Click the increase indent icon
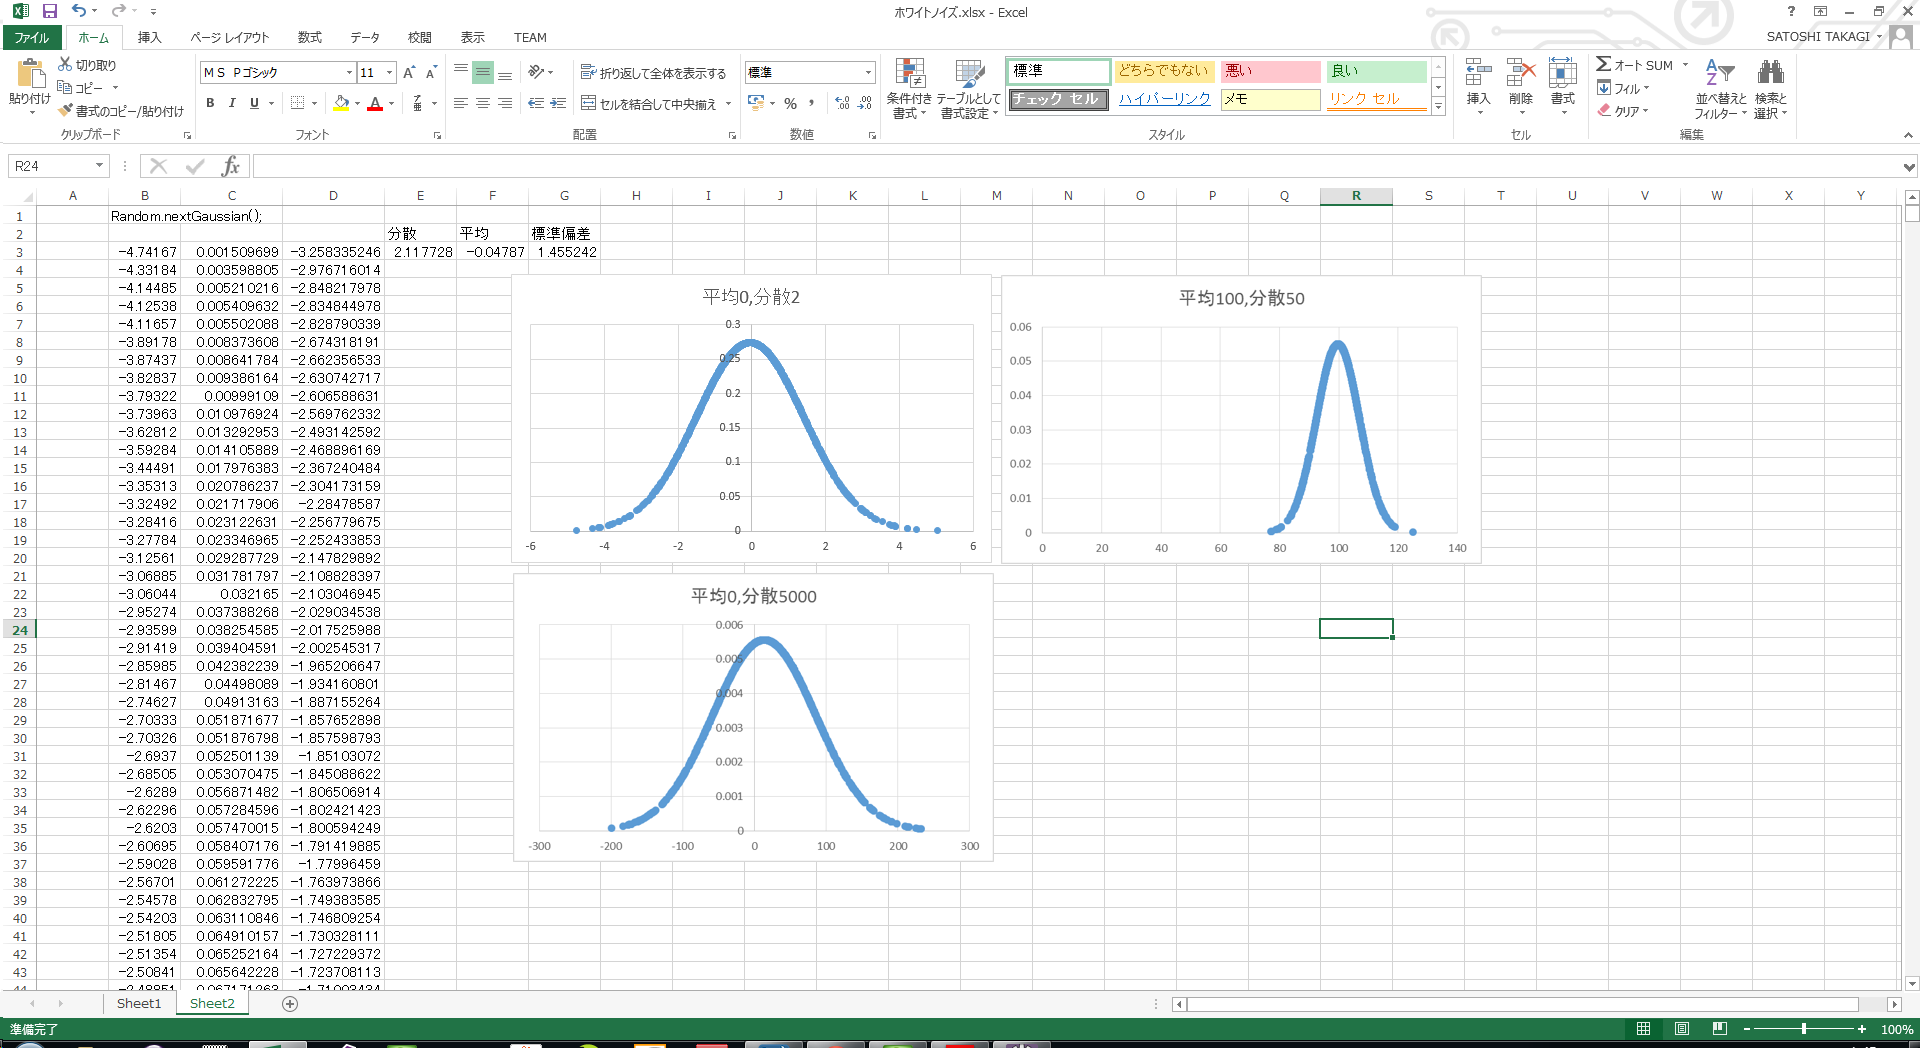Viewport: 1920px width, 1048px height. 558,103
